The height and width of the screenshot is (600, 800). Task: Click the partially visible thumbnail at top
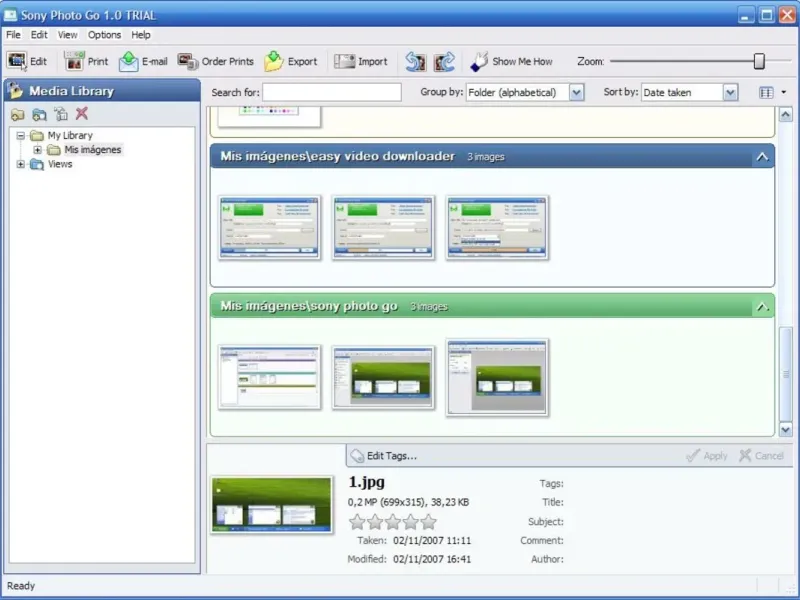pos(269,117)
